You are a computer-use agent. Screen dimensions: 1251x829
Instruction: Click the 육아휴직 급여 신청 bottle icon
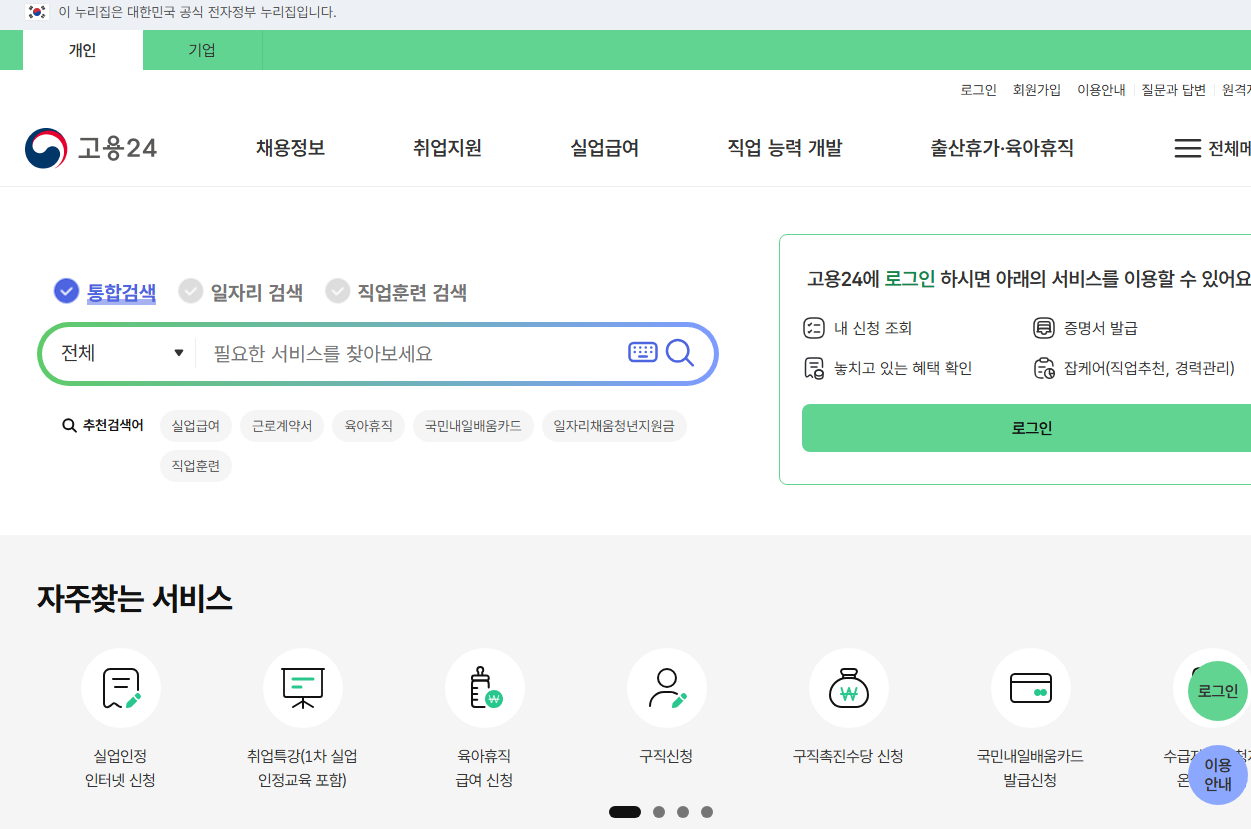click(485, 688)
